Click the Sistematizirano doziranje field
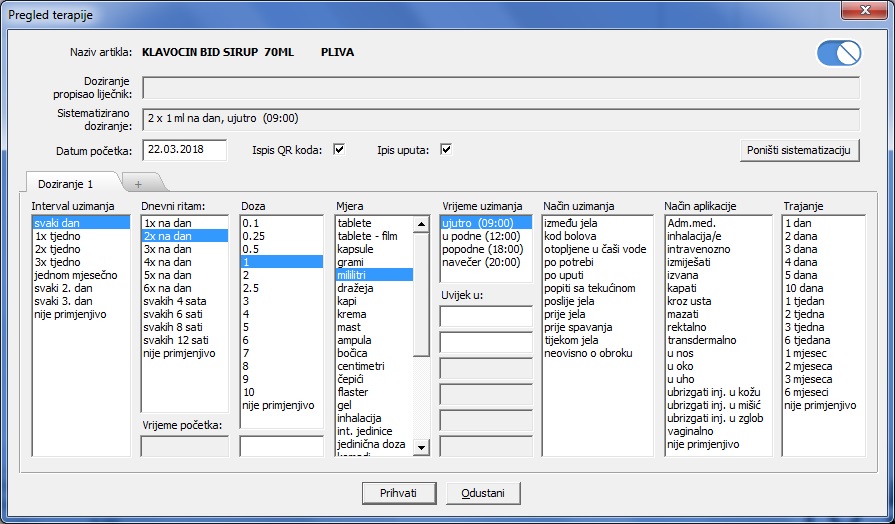895x524 pixels. [501, 119]
